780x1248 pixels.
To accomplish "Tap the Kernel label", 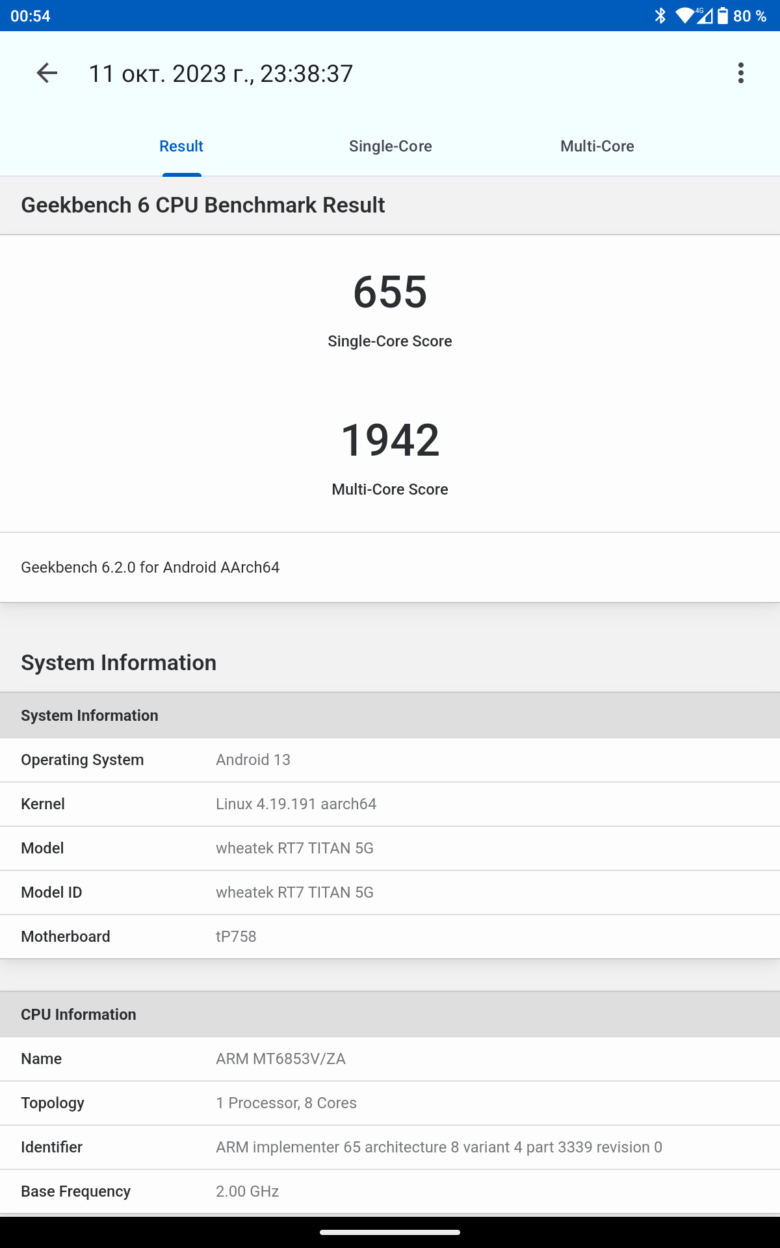I will 43,804.
